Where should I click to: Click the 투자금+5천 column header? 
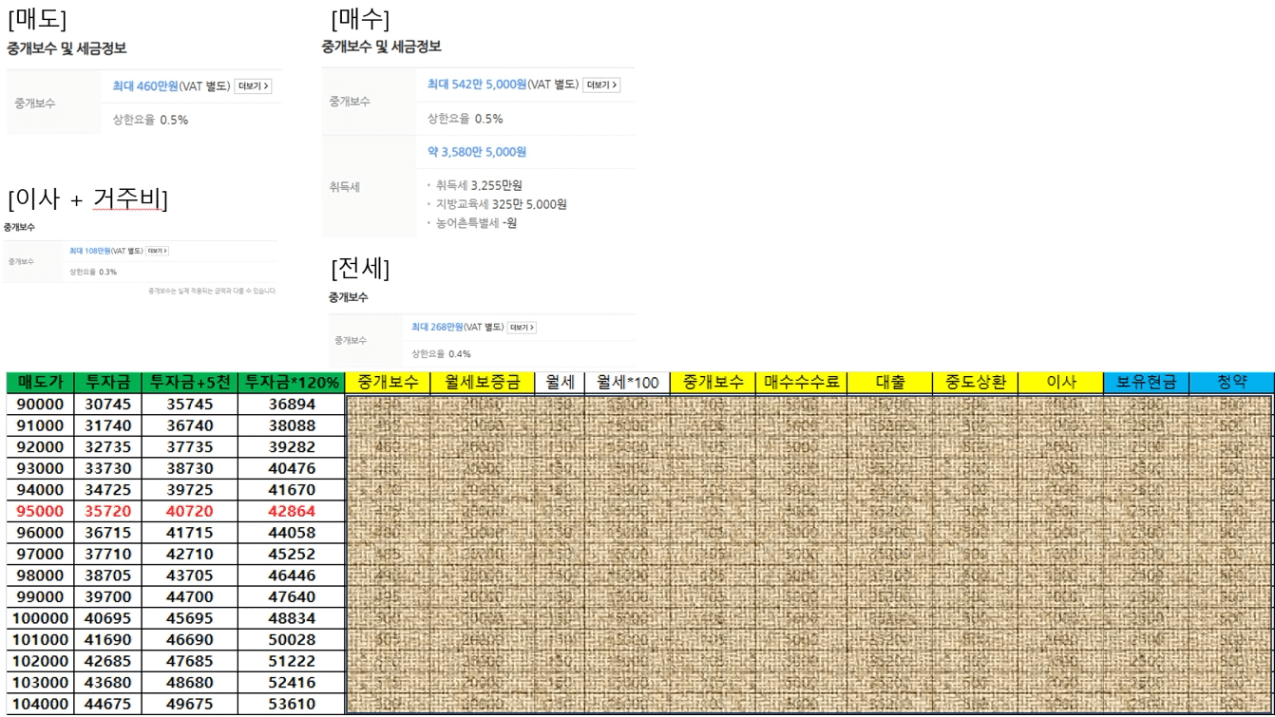coord(189,382)
